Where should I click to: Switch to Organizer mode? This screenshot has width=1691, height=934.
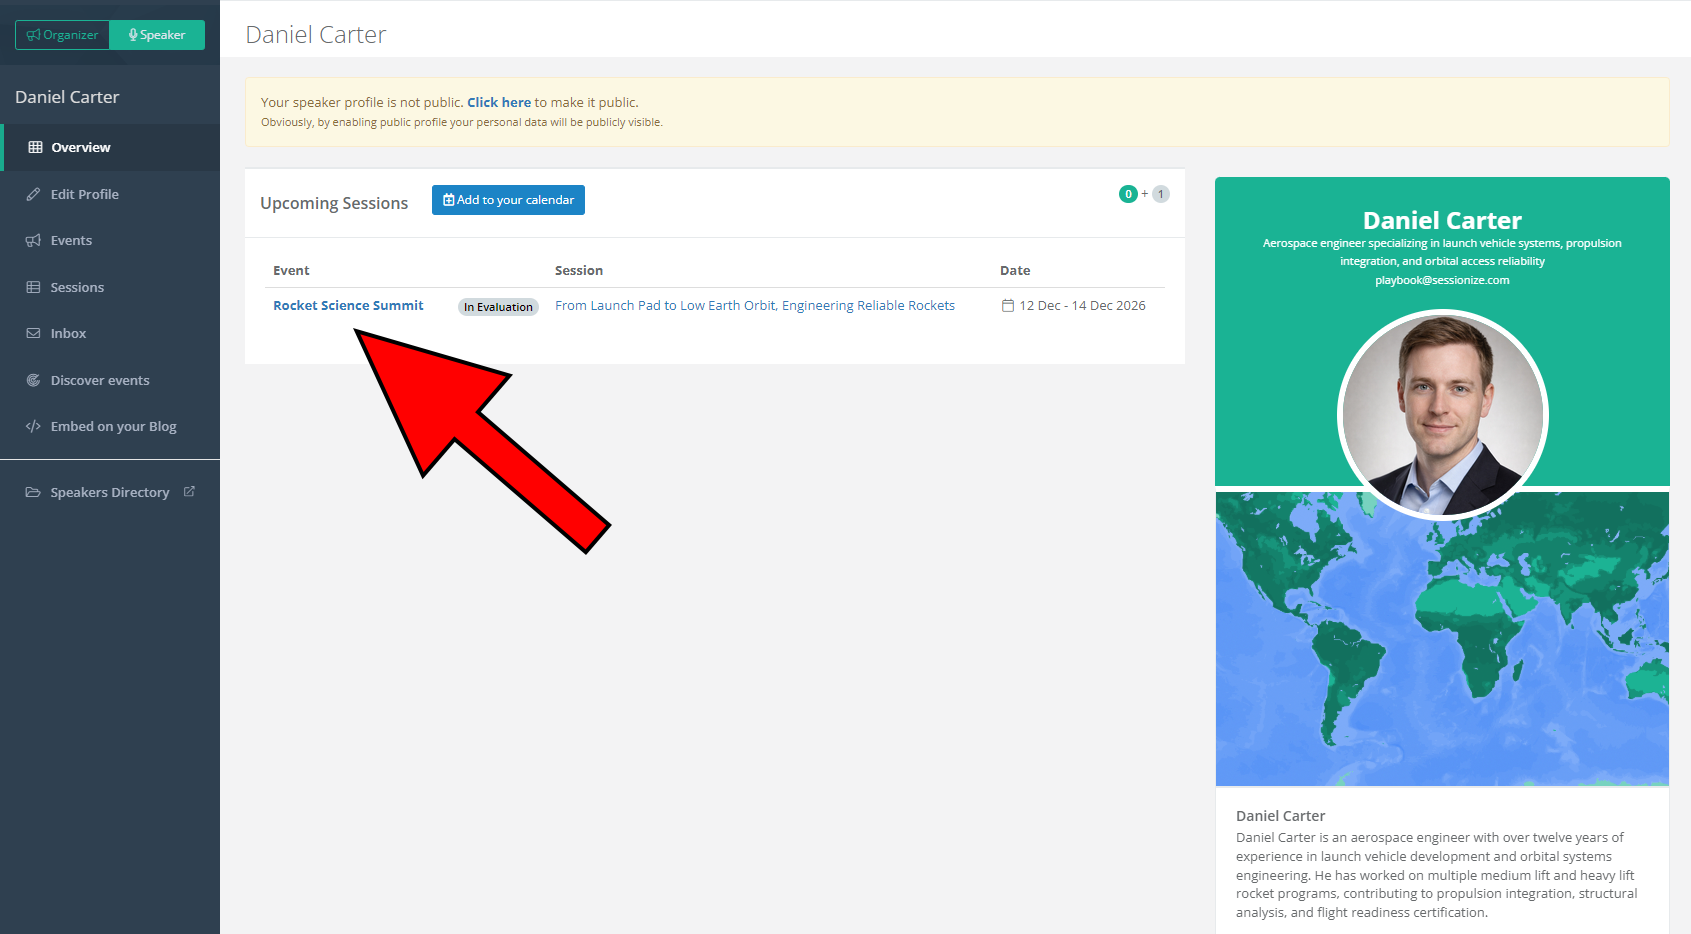coord(62,35)
